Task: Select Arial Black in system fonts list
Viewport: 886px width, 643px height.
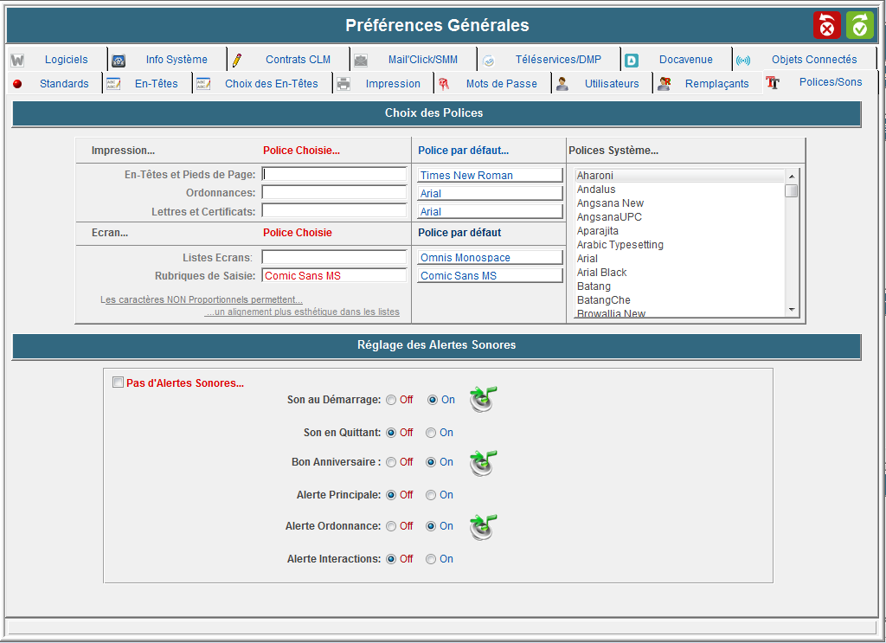Action: 602,272
